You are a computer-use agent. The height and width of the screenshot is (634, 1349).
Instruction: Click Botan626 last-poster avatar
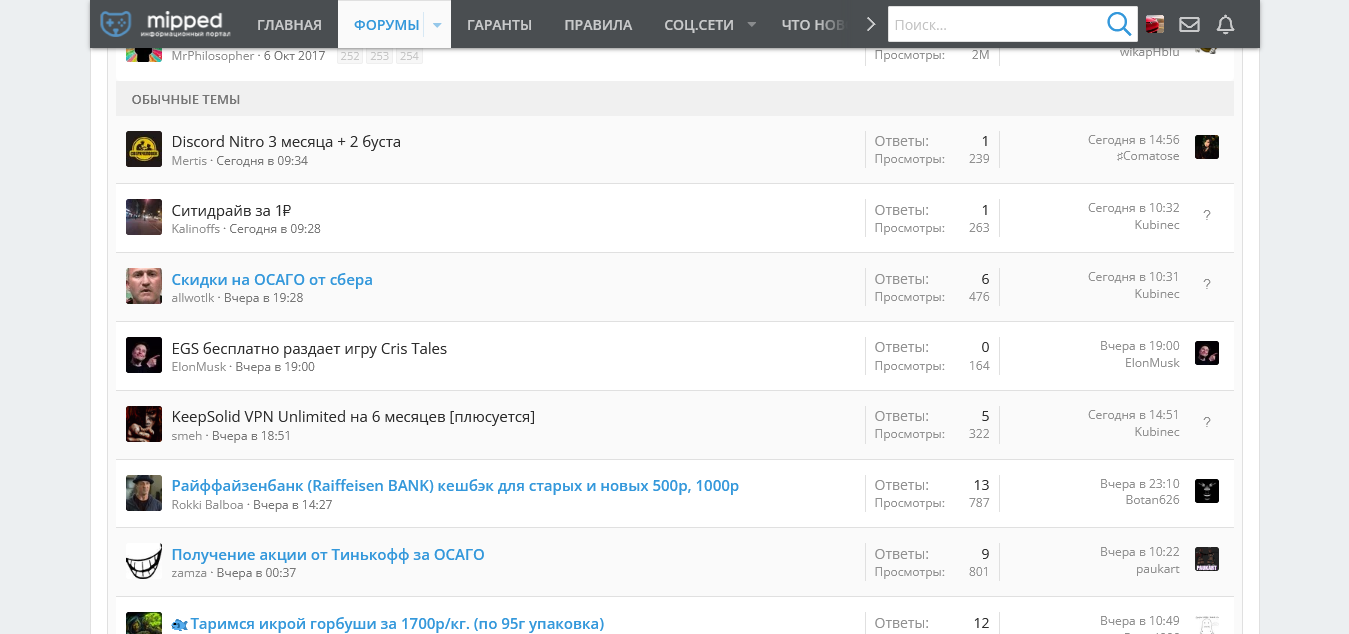click(1207, 491)
